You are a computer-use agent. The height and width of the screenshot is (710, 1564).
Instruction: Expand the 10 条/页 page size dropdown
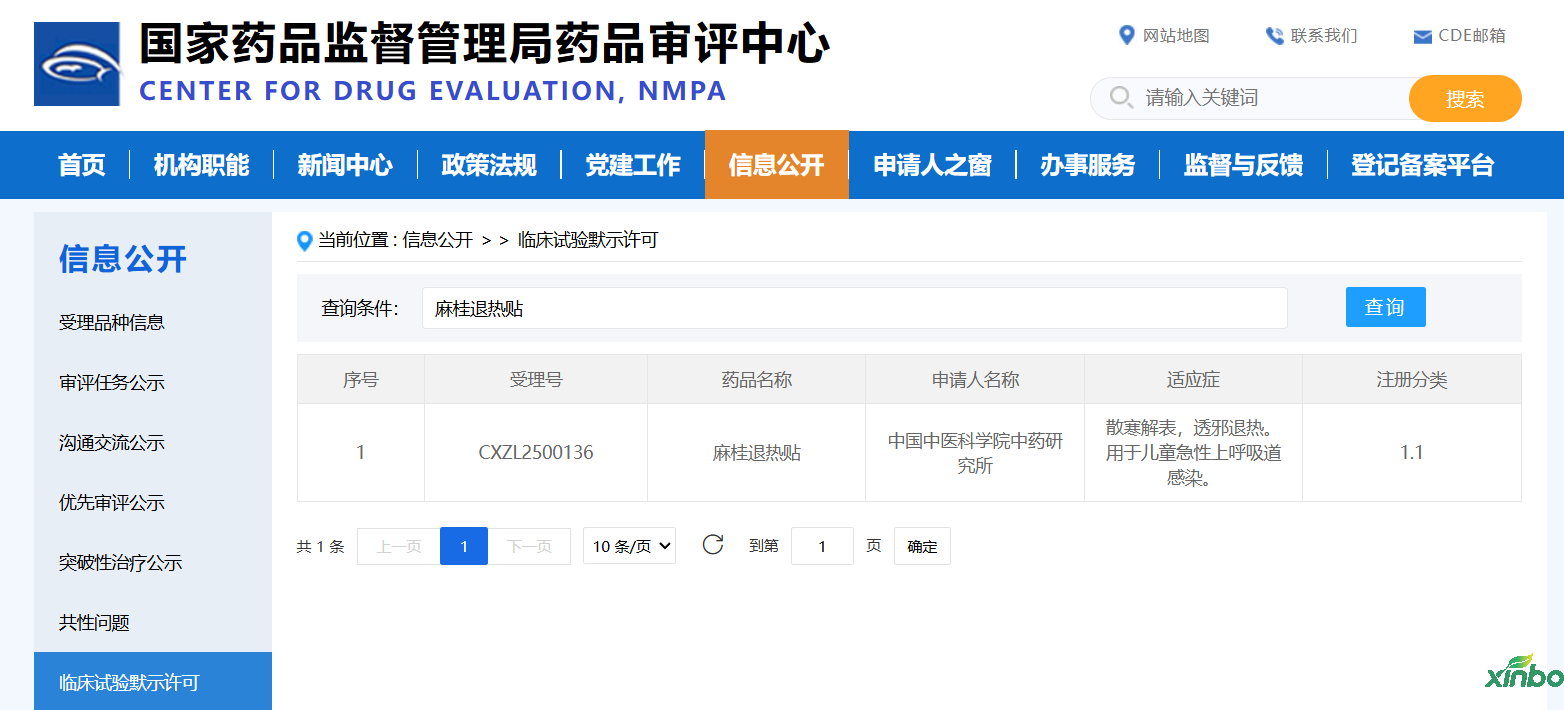click(629, 546)
